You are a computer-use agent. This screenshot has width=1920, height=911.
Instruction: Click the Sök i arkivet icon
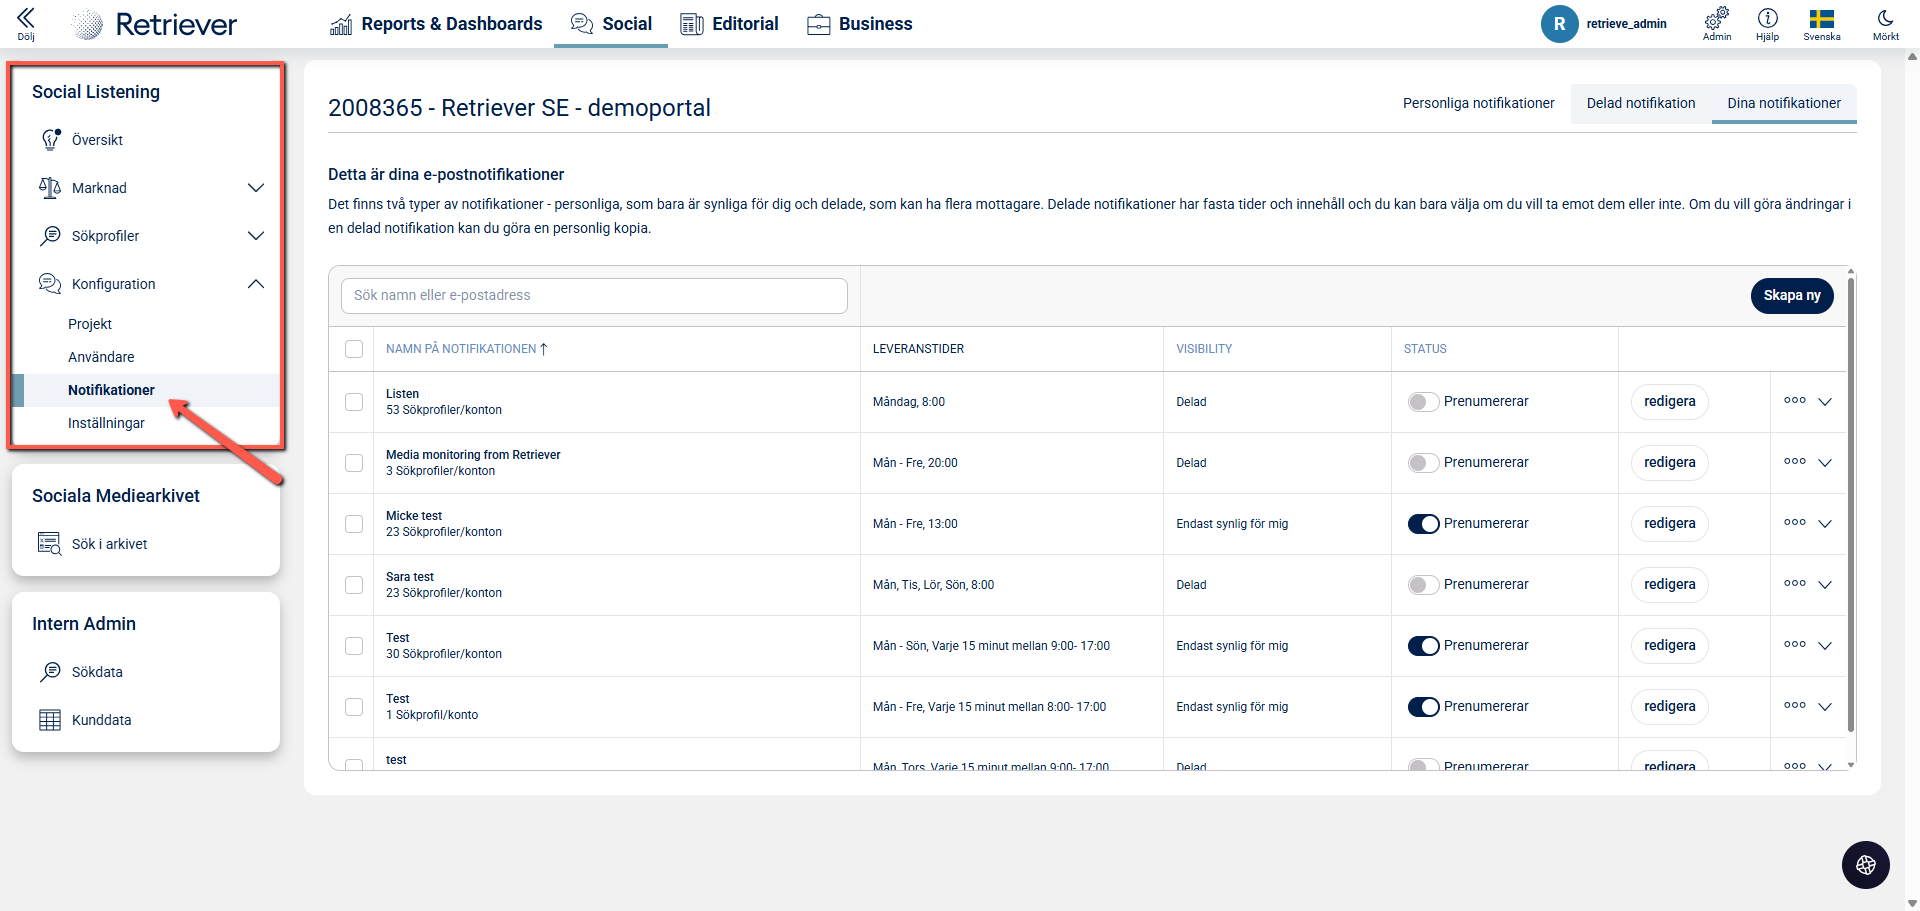pos(49,544)
